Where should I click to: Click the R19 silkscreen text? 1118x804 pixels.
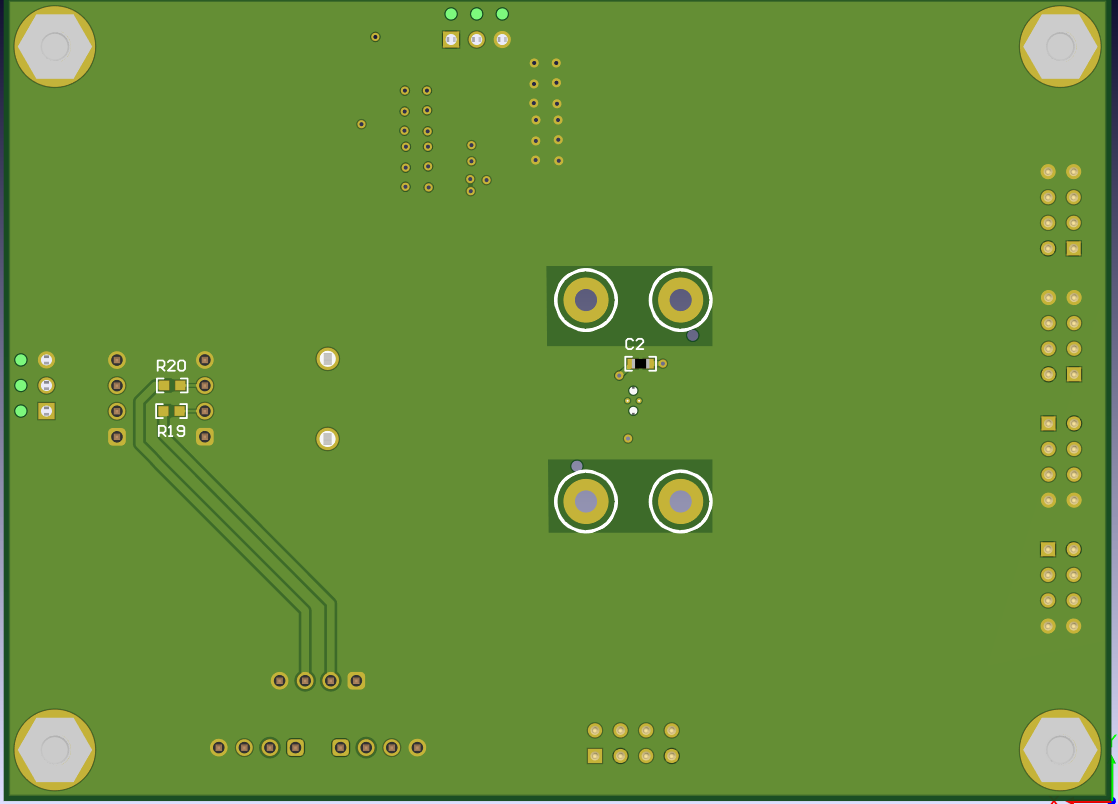tap(172, 431)
